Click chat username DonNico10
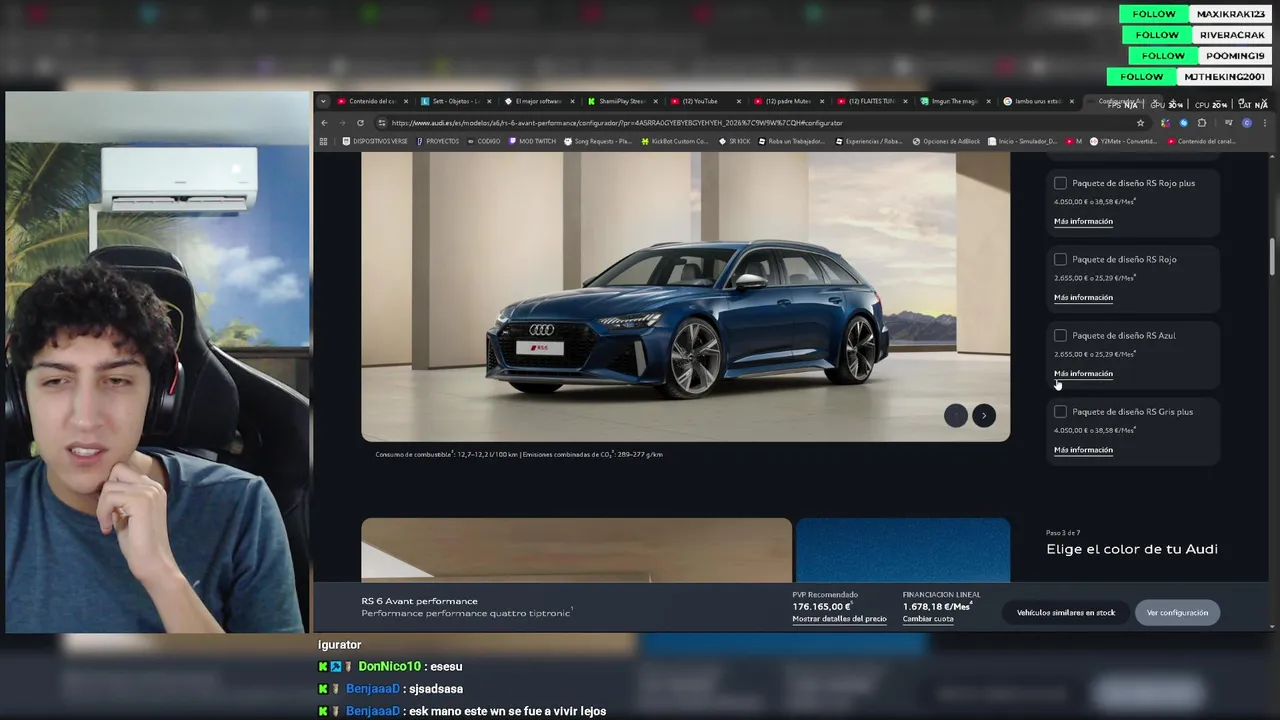Screen dimensions: 1280x720 pos(390,667)
